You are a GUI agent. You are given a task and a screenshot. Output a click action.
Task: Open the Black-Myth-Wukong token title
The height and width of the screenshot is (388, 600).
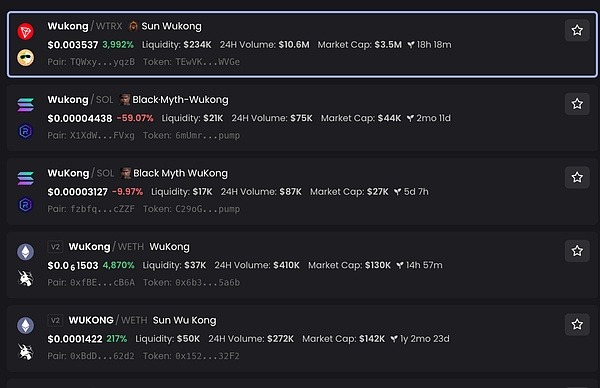(180, 99)
